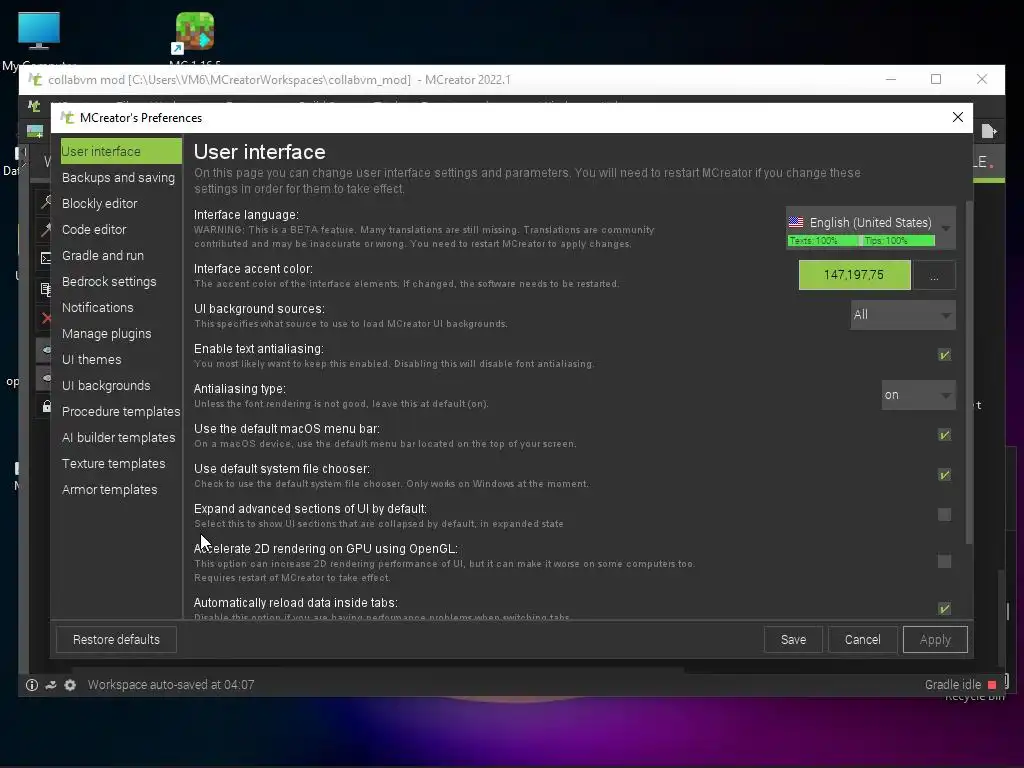Click Workspace auto-saved at 04:07 status text
The image size is (1024, 768).
171,684
